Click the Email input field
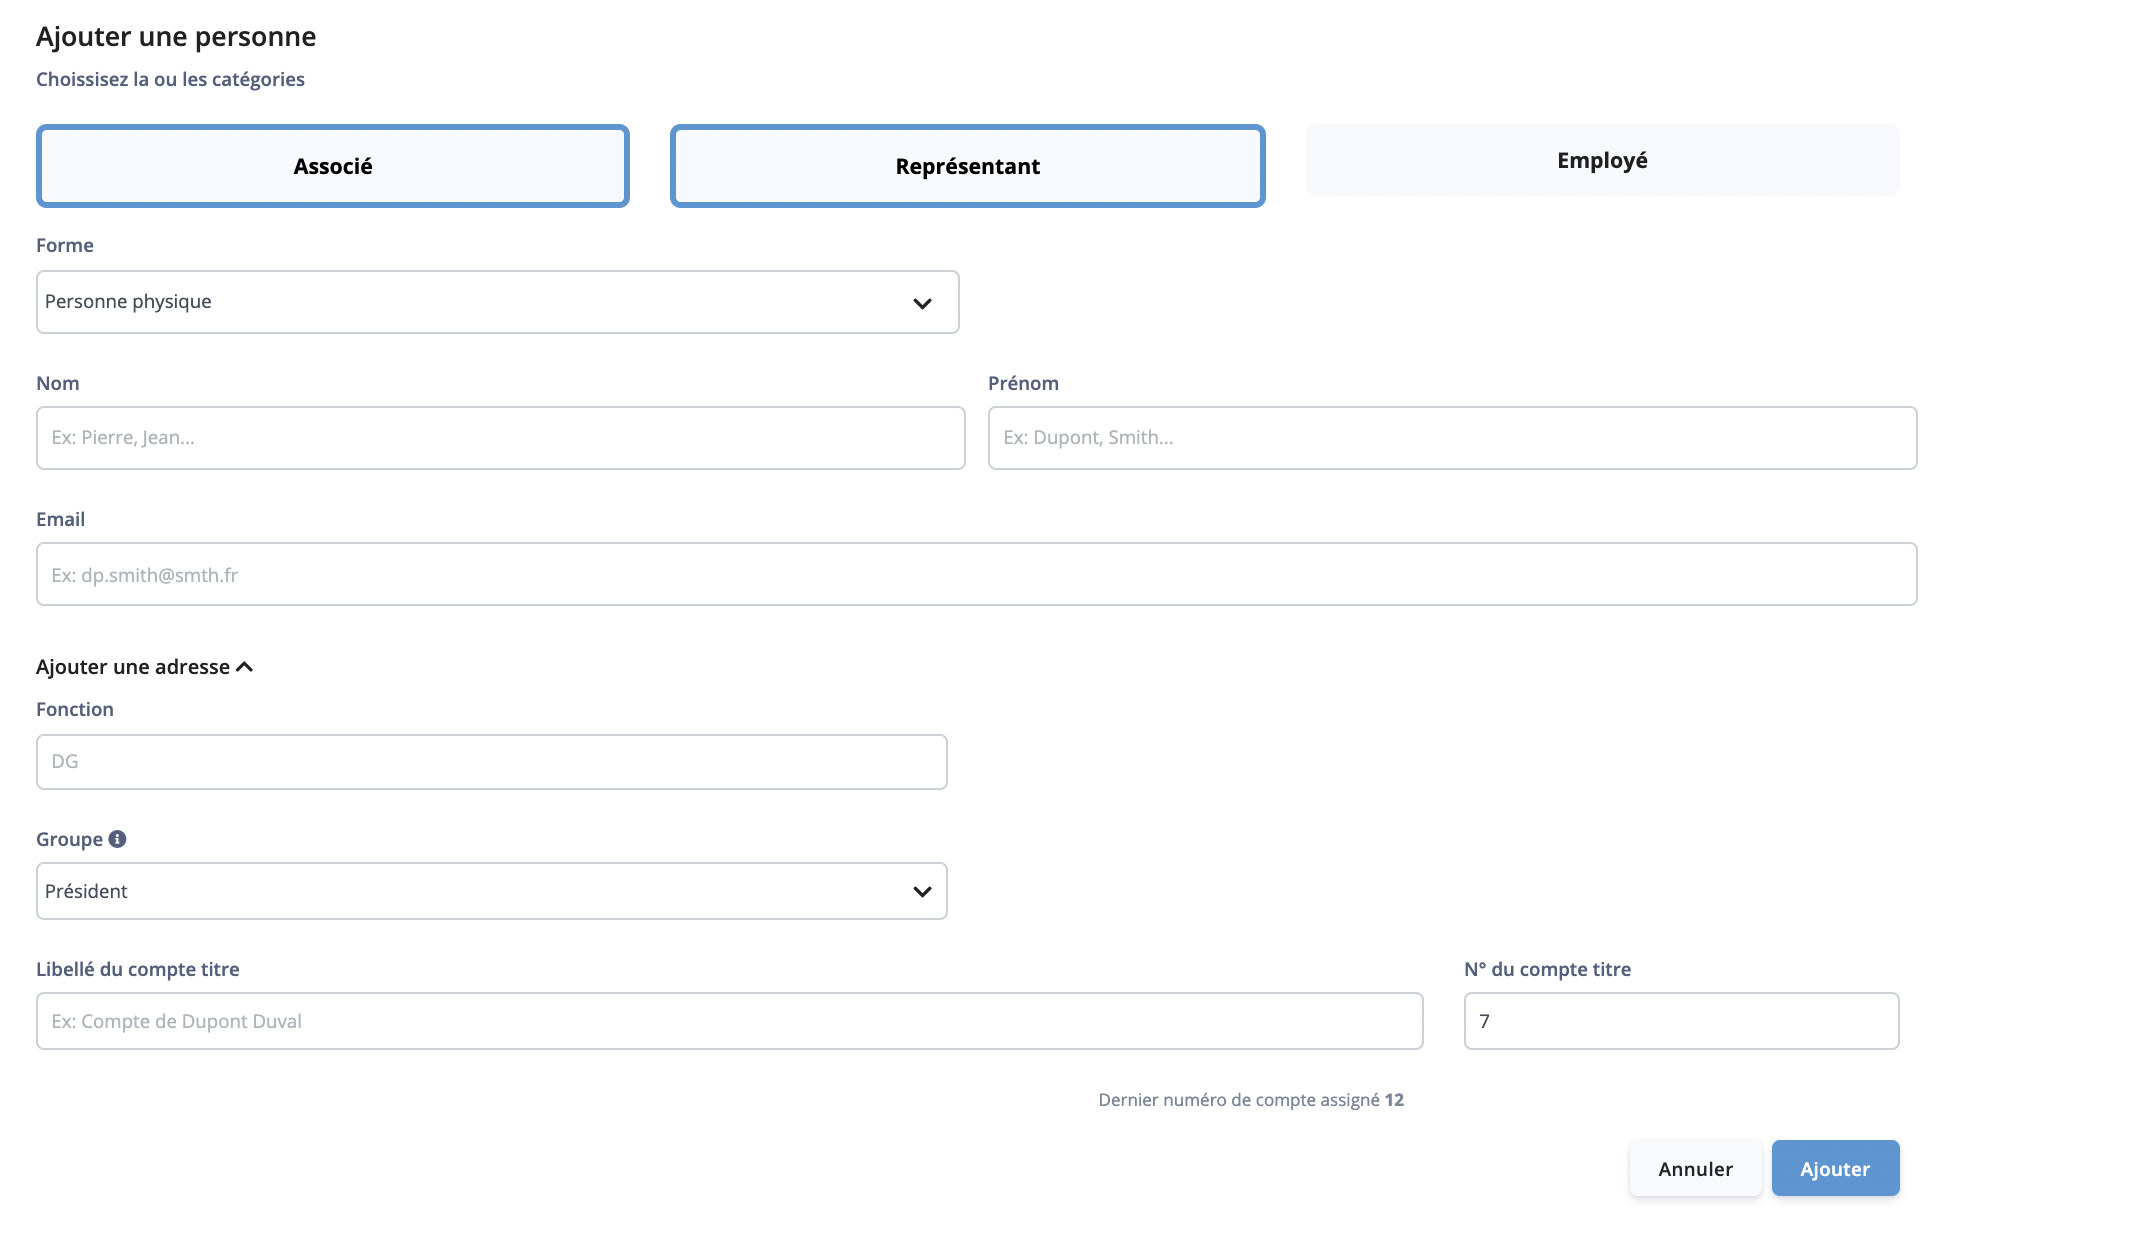 975,574
